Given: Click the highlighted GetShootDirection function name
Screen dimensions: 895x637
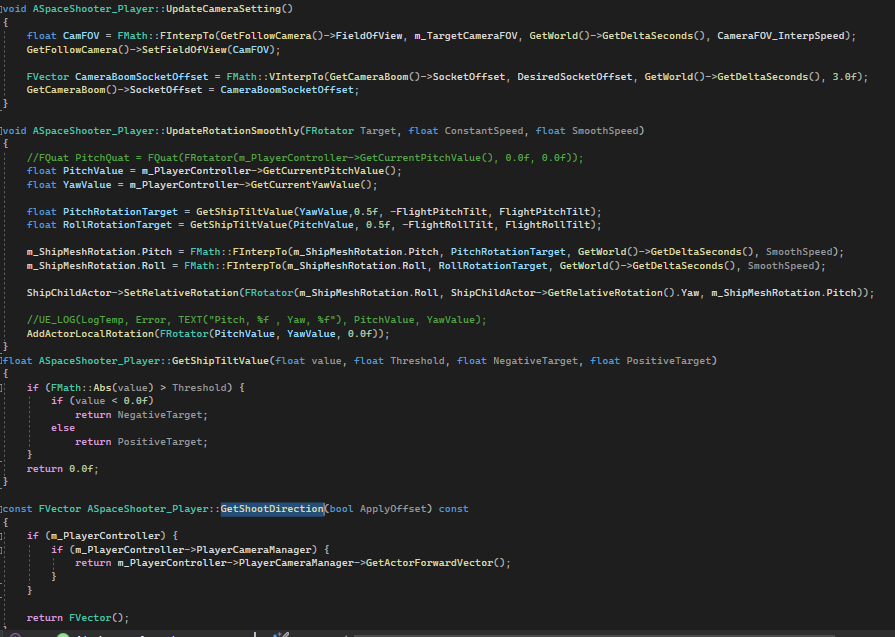Looking at the screenshot, I should 273,509.
